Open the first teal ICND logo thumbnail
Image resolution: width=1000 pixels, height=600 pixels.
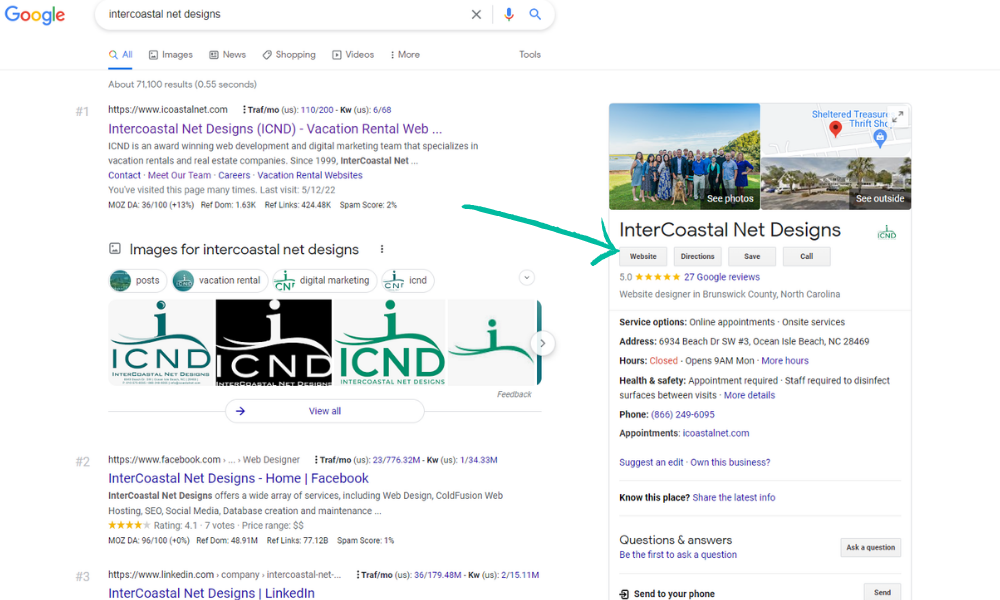coord(161,342)
